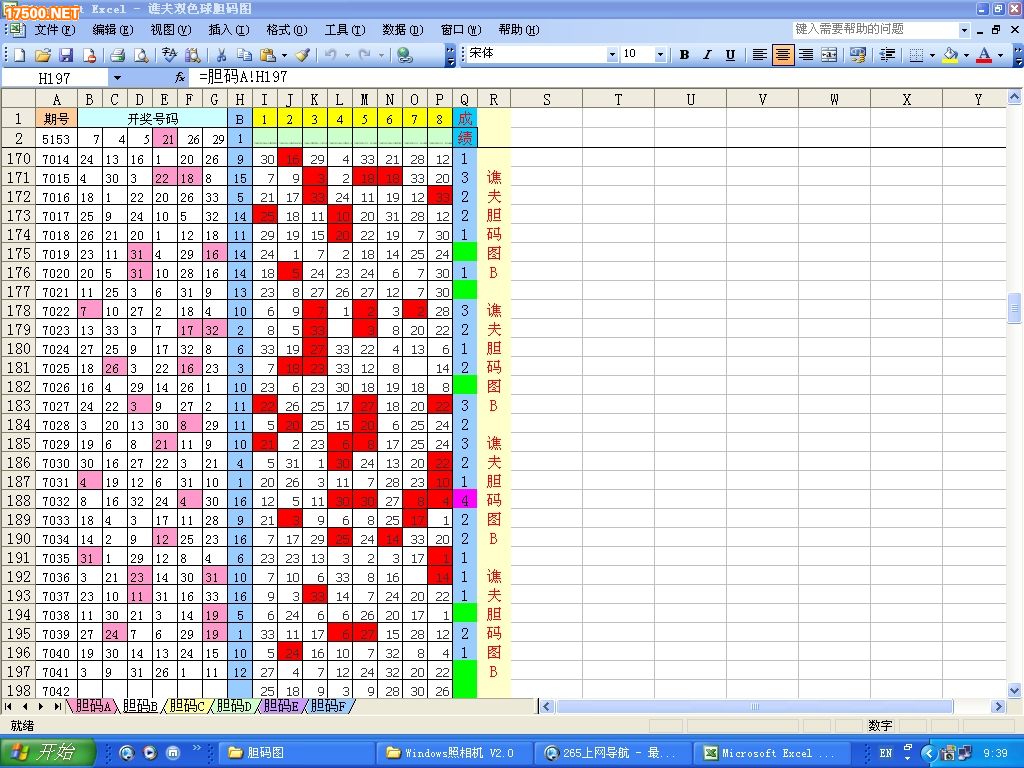Open Print Preview

(x=140, y=56)
